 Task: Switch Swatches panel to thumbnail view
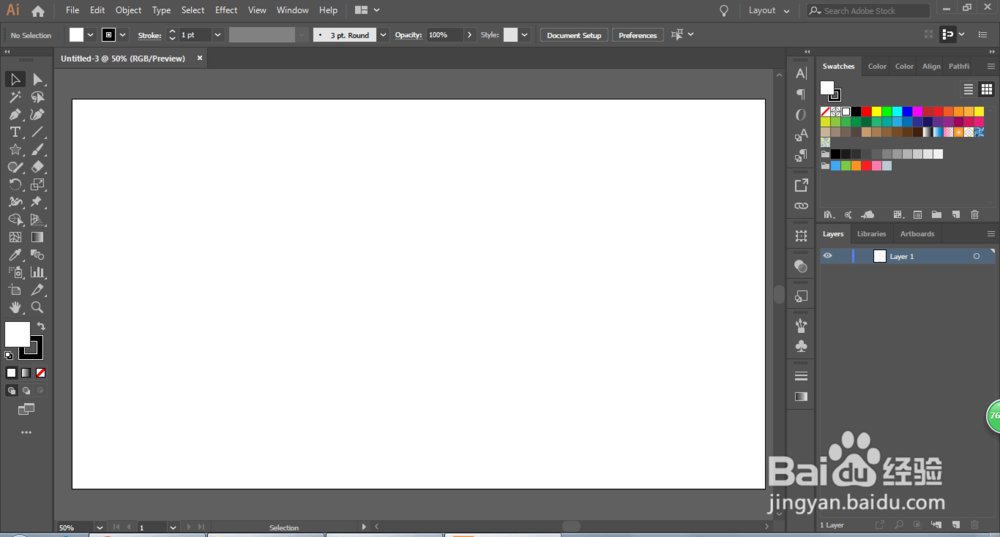coord(987,89)
